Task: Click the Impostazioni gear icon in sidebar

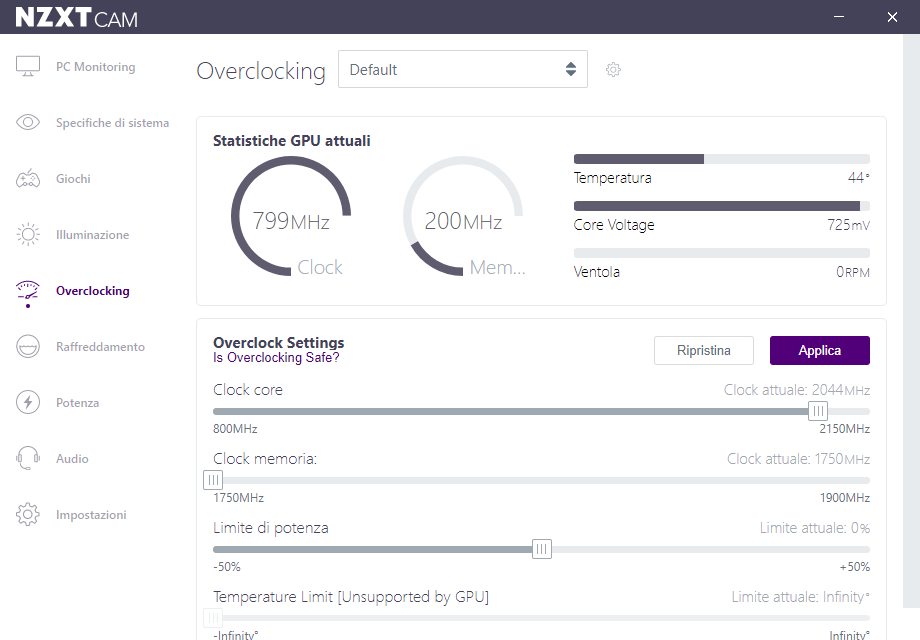Action: [28, 515]
